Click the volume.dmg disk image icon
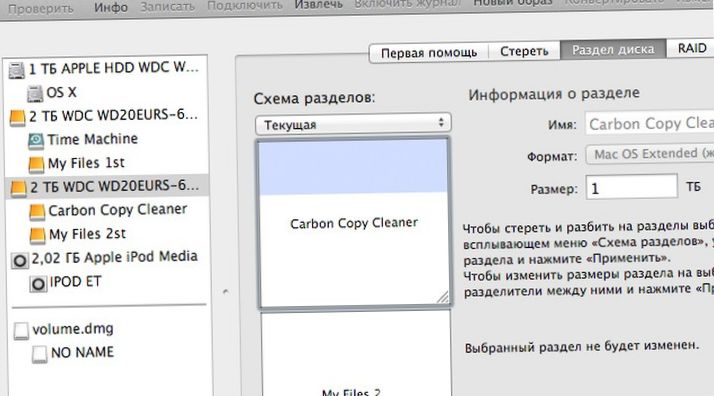 pos(21,331)
